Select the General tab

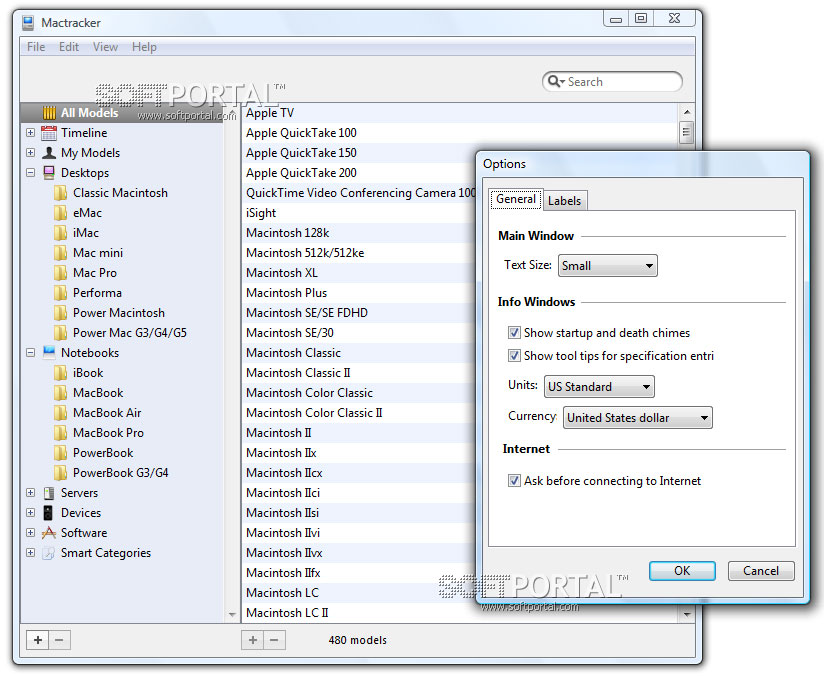(x=516, y=199)
